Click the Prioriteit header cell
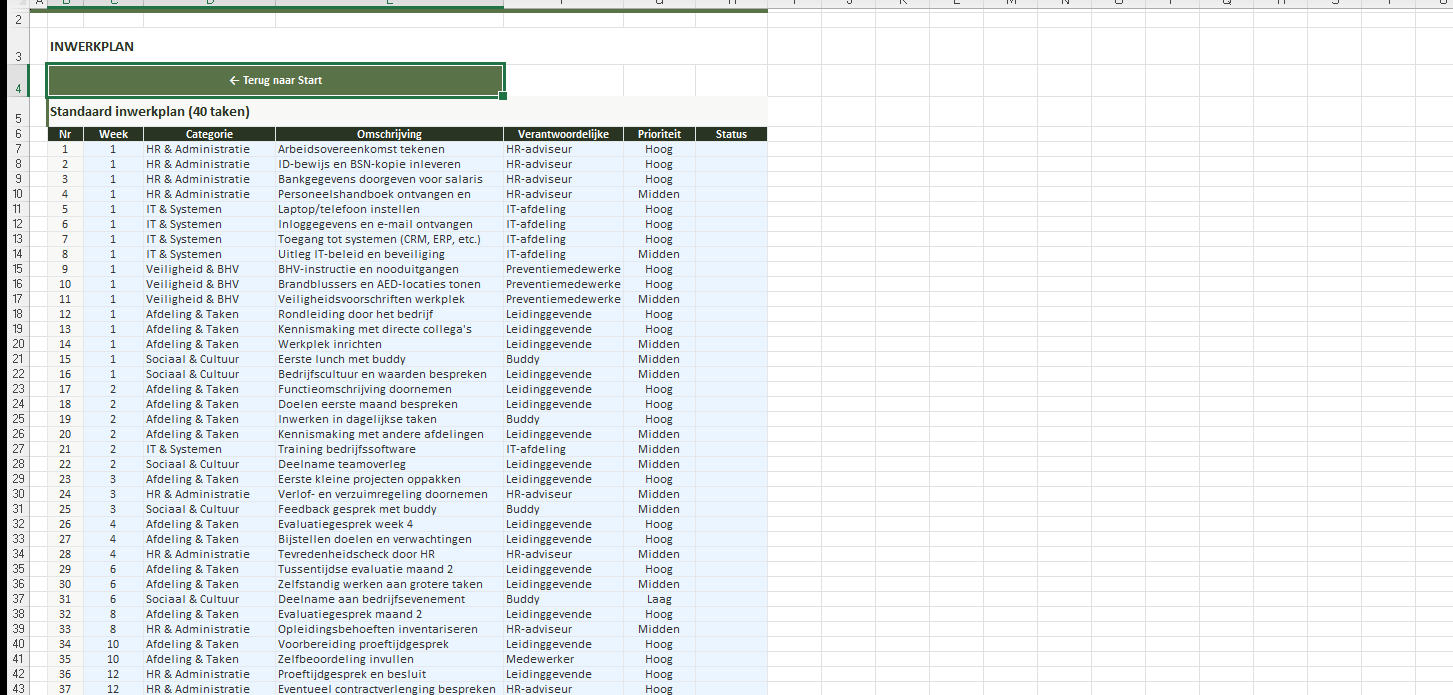 point(658,134)
